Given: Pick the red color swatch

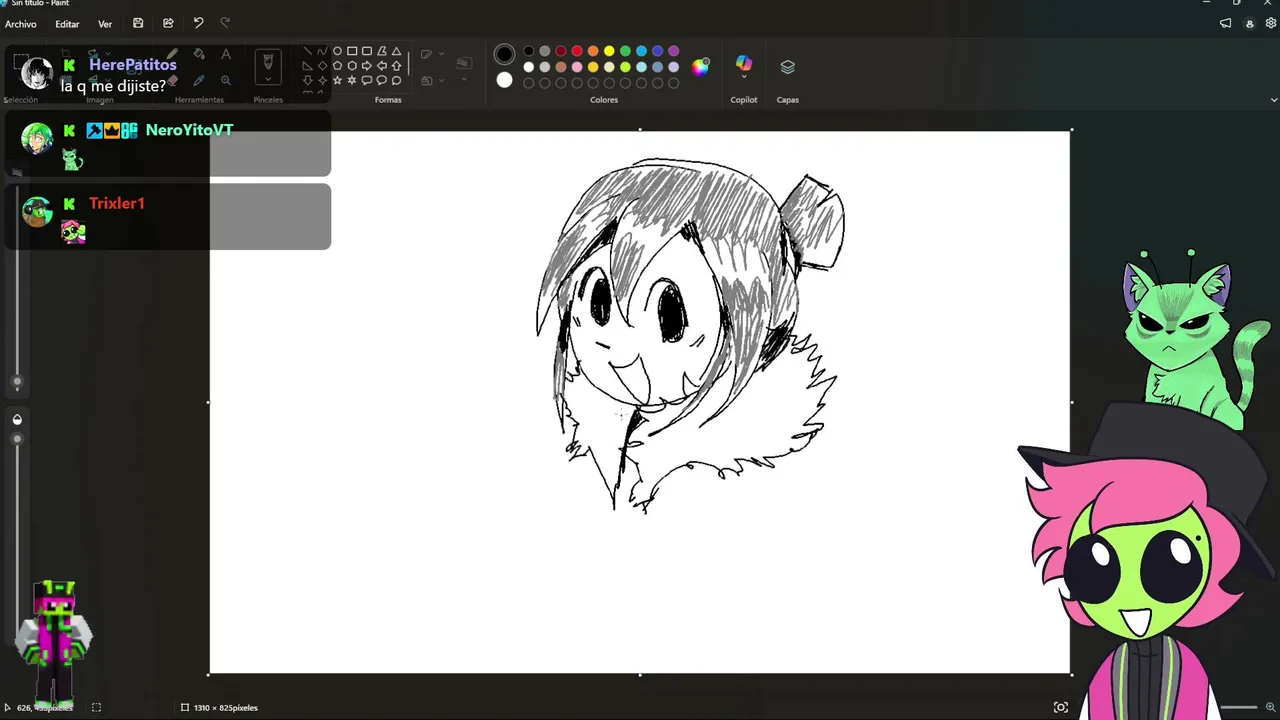Looking at the screenshot, I should pos(577,51).
